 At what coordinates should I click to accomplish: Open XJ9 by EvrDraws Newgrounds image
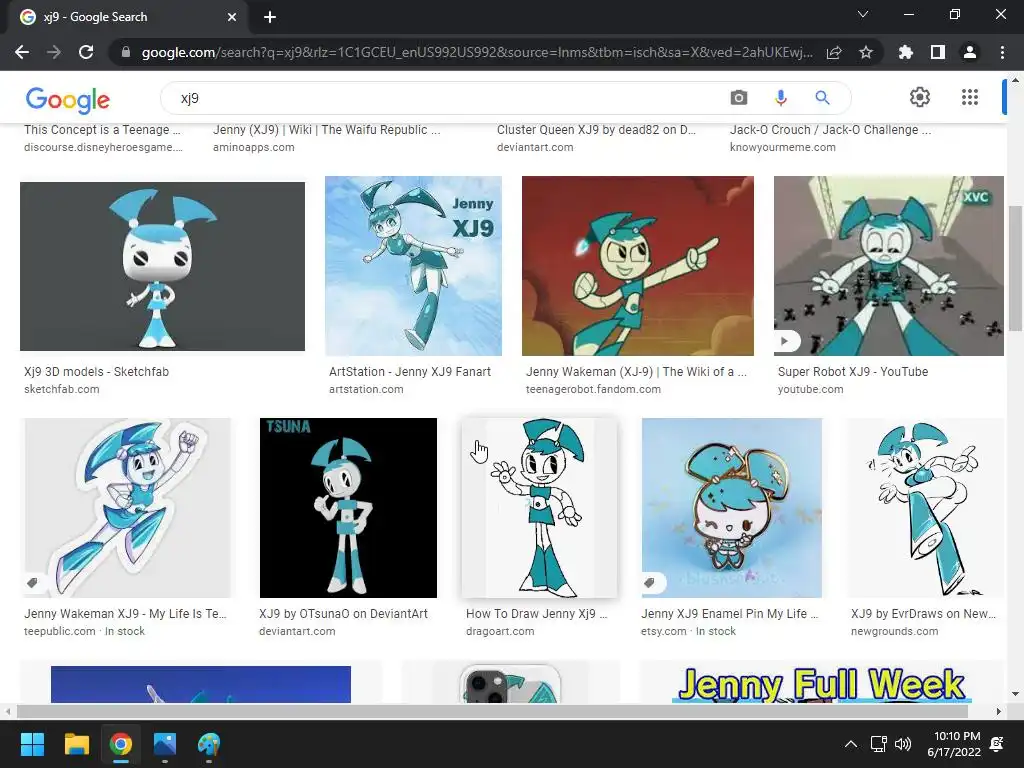(925, 507)
